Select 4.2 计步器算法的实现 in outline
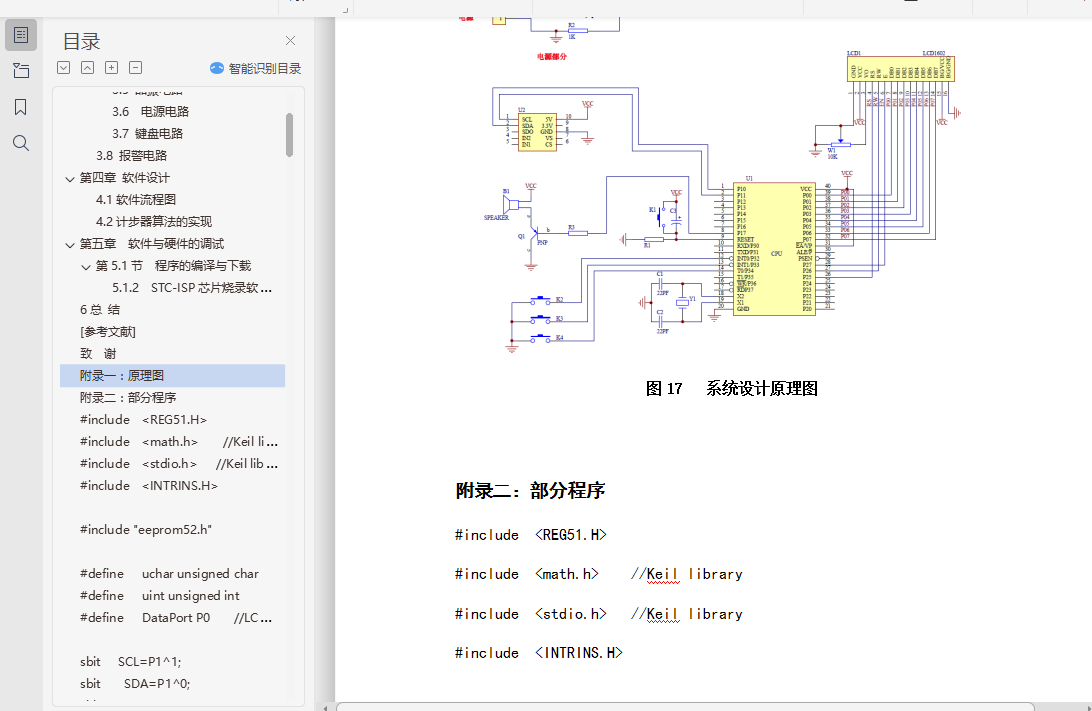This screenshot has width=1092, height=711. 154,222
